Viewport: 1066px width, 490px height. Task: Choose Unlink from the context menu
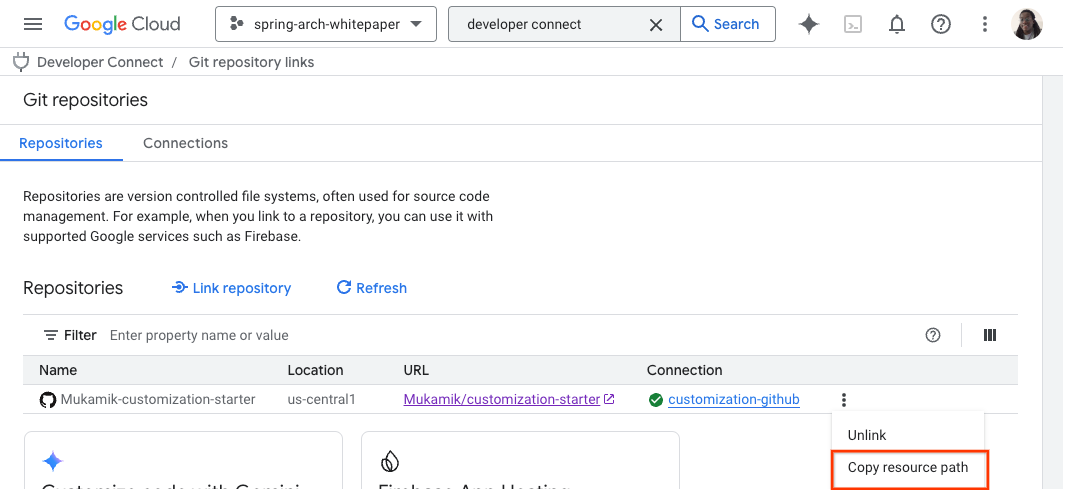tap(867, 436)
